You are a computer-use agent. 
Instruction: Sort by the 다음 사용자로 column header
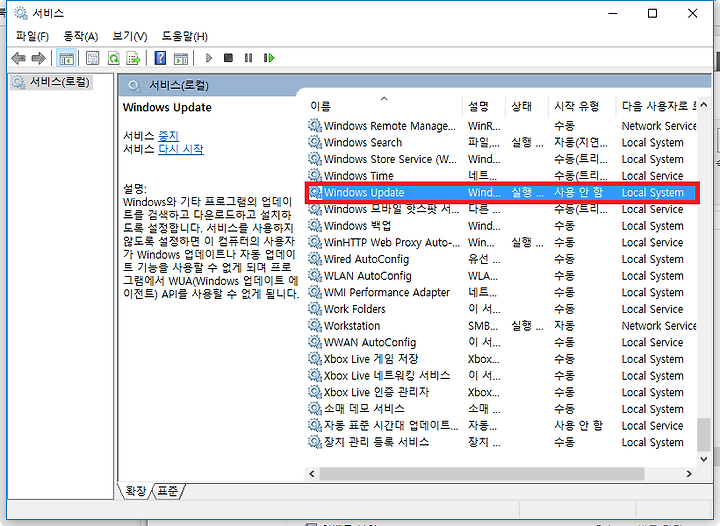point(658,106)
